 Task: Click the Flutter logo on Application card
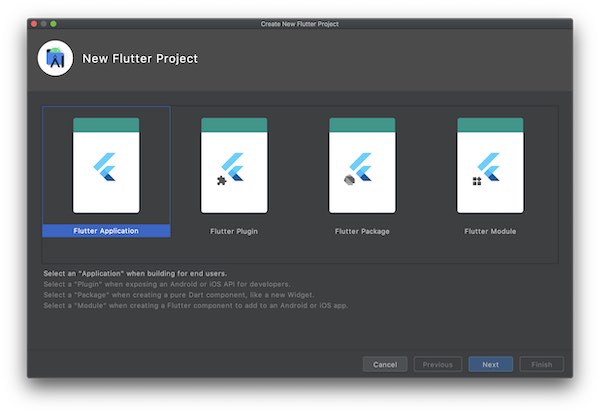tap(104, 167)
